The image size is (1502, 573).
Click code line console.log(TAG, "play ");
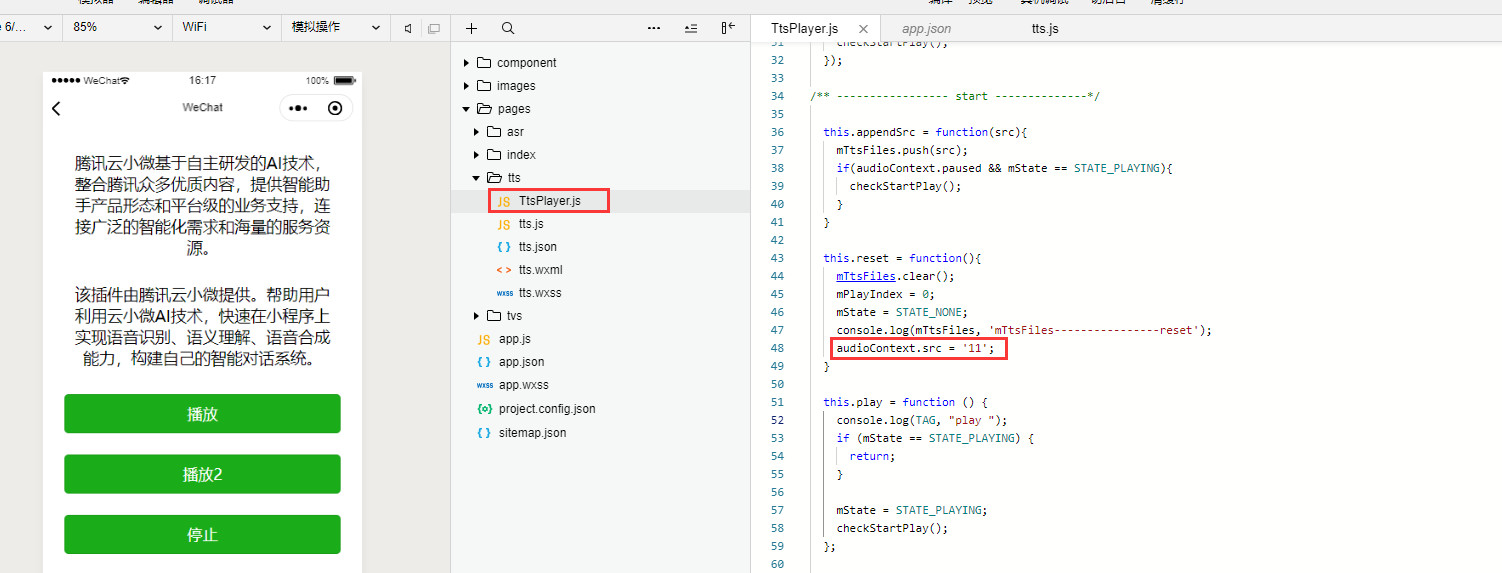coord(922,420)
